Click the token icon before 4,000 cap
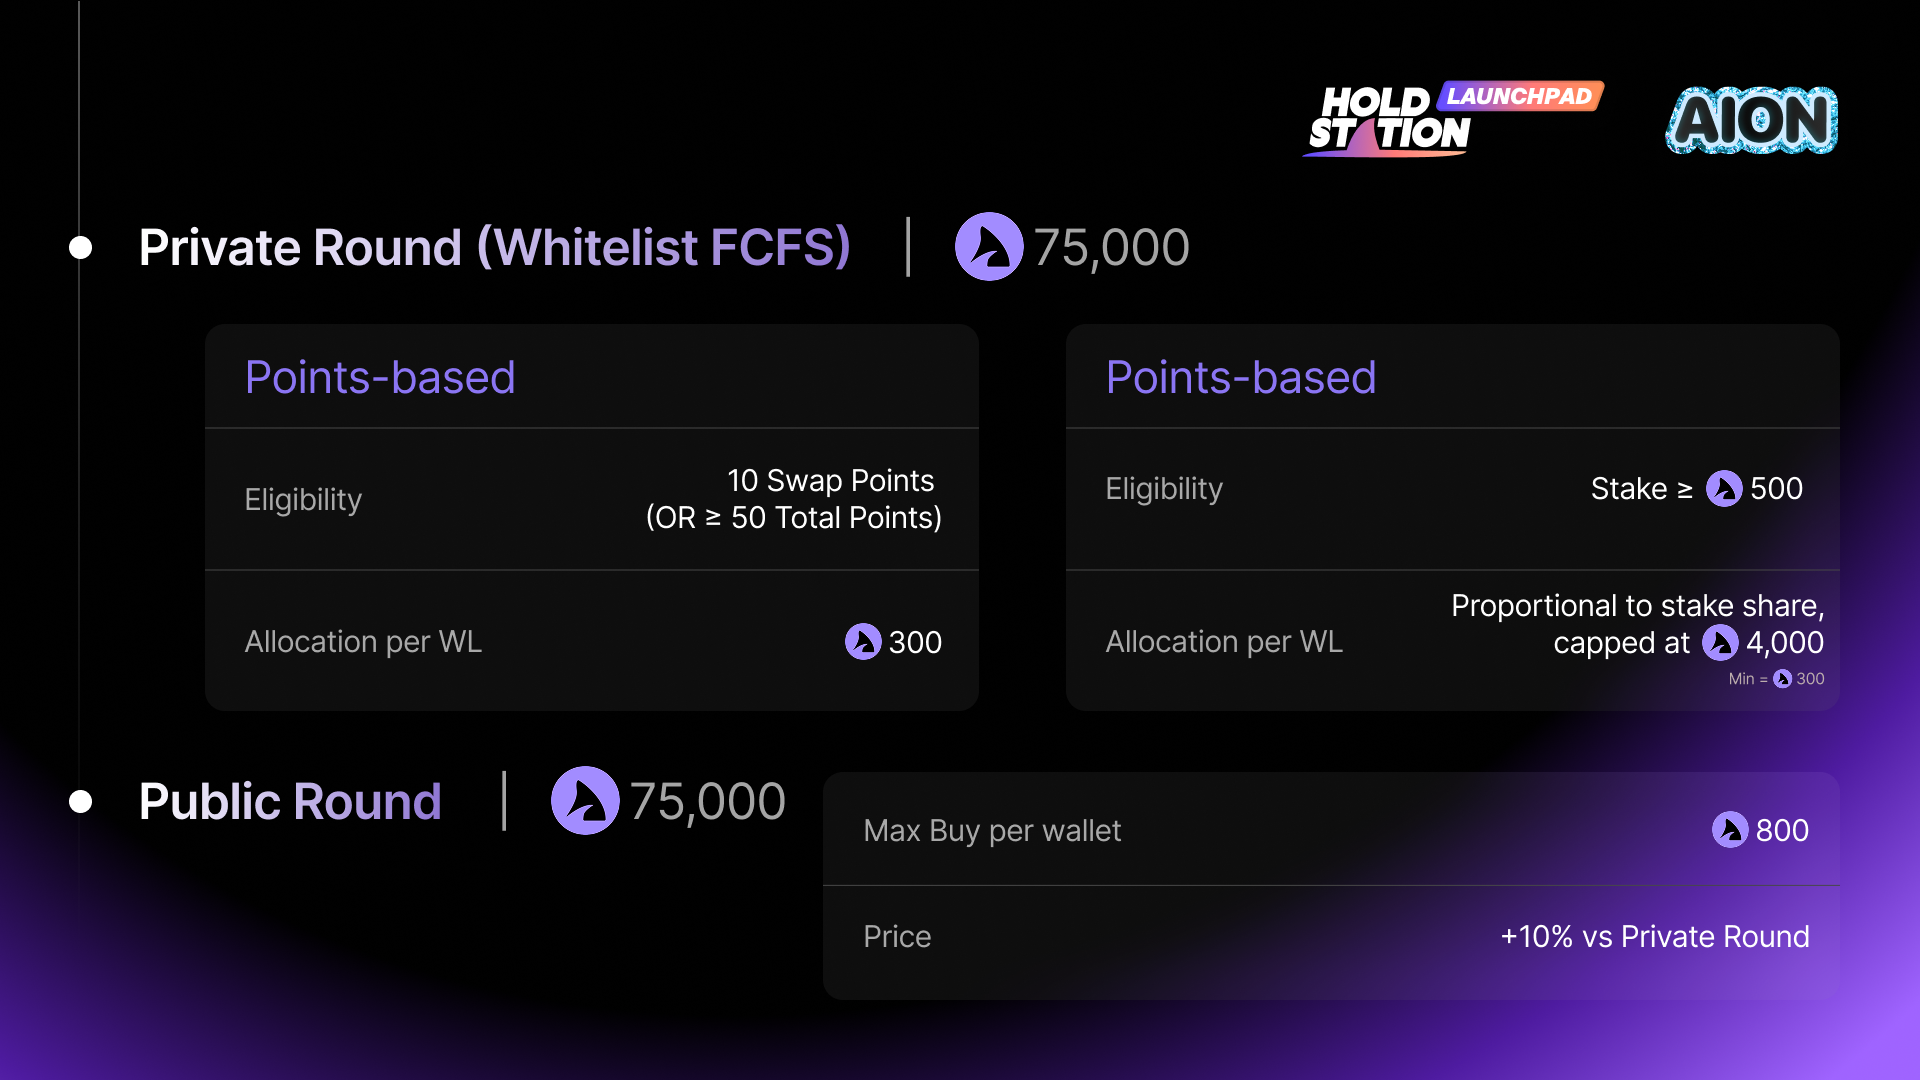1920x1080 pixels. (1721, 643)
